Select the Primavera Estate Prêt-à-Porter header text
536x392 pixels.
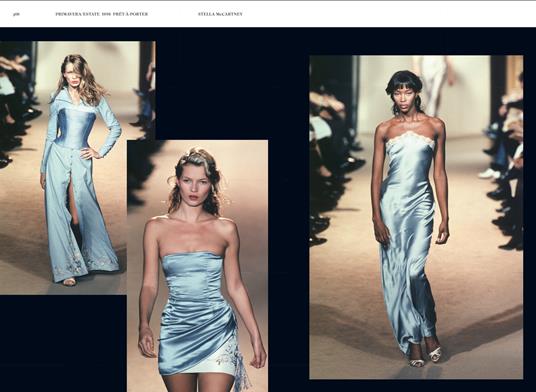102,14
